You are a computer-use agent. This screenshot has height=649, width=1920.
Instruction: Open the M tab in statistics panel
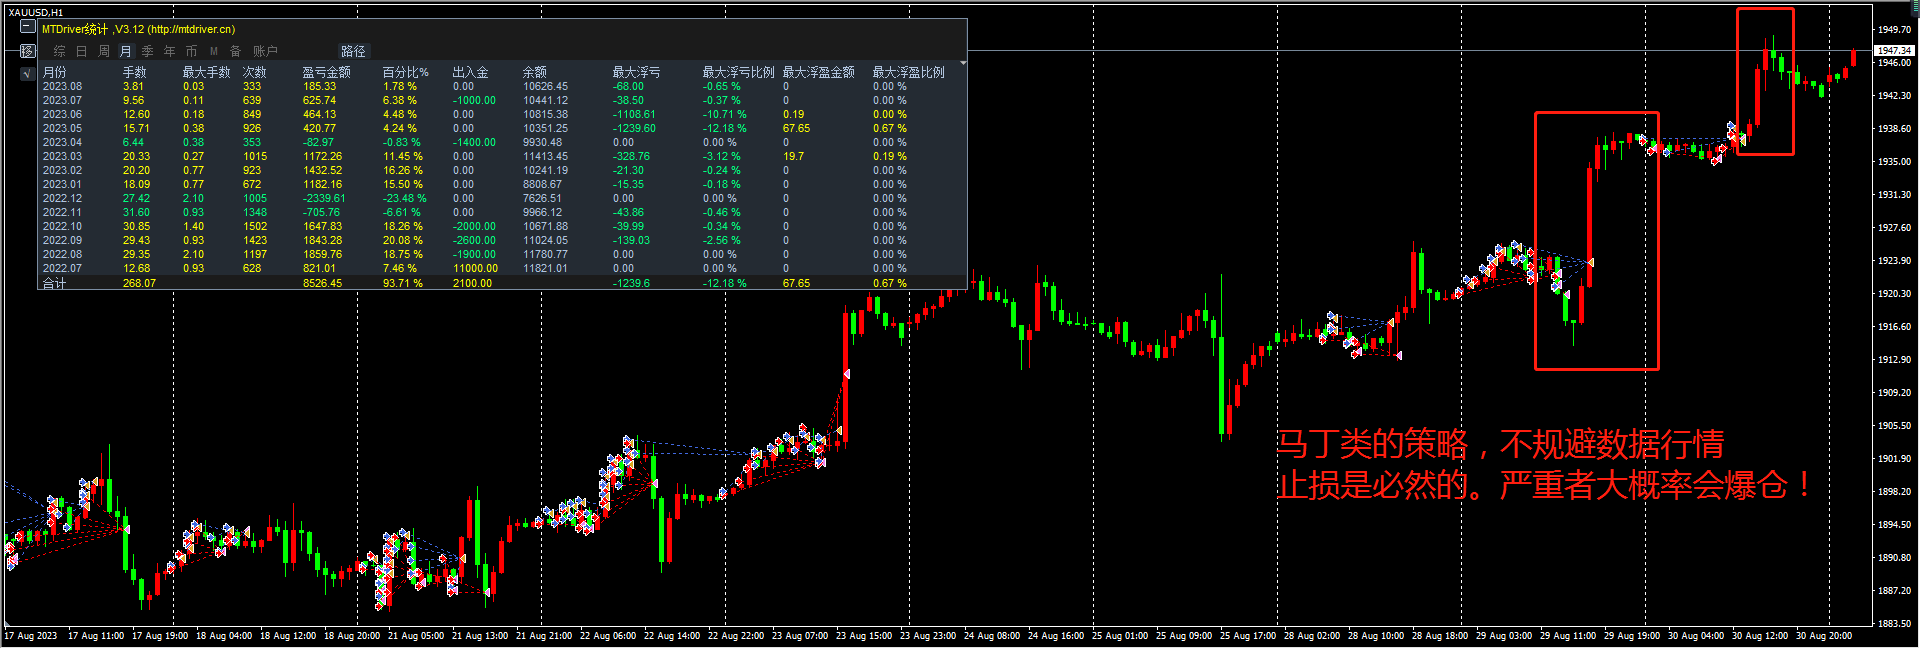pos(213,51)
